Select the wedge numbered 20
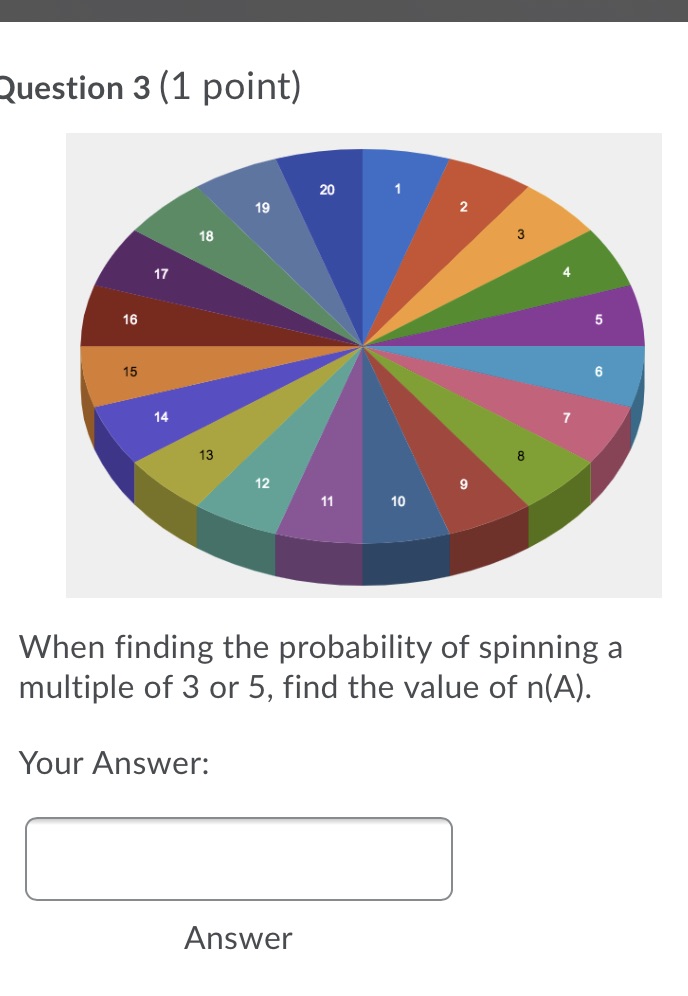Screen dimensions: 688x996 [327, 189]
